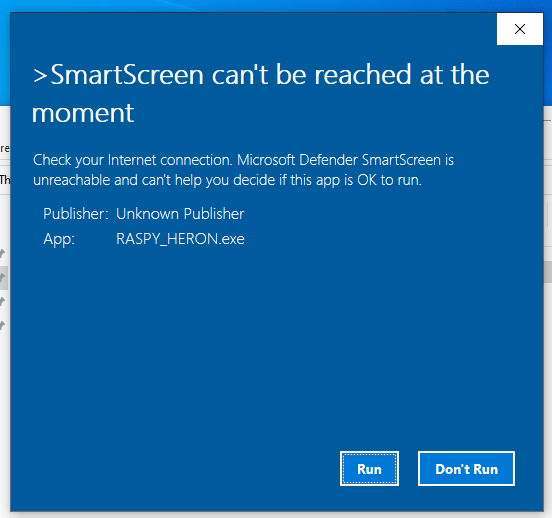Click the bottom pin icon at left edge

(2, 325)
